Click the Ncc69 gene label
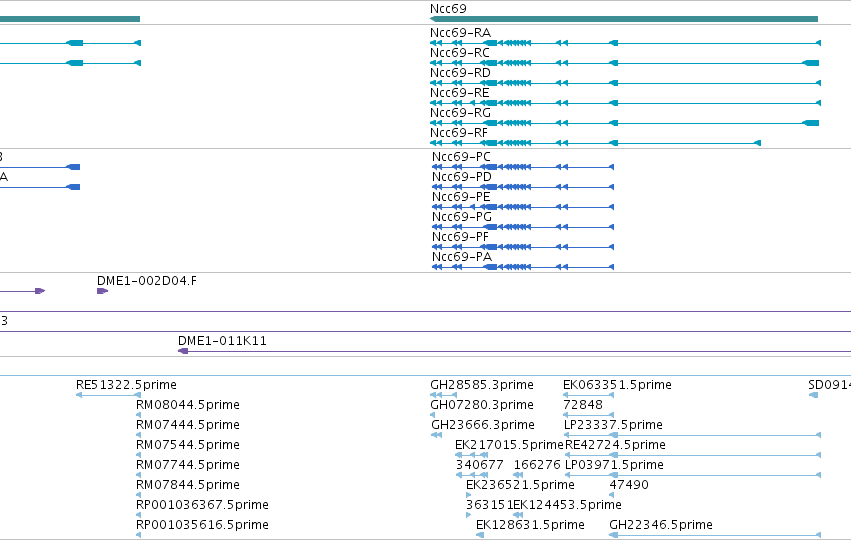851x540 pixels. tap(448, 9)
